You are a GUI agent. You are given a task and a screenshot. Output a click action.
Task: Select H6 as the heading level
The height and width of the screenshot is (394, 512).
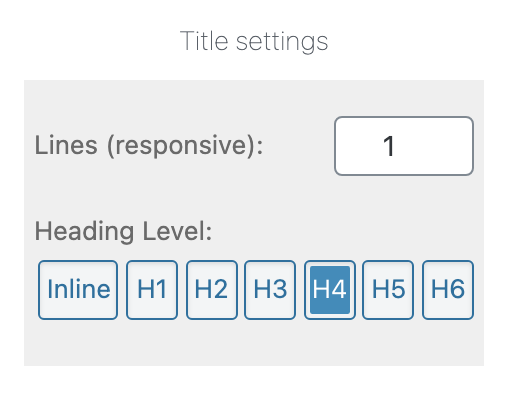coord(448,290)
